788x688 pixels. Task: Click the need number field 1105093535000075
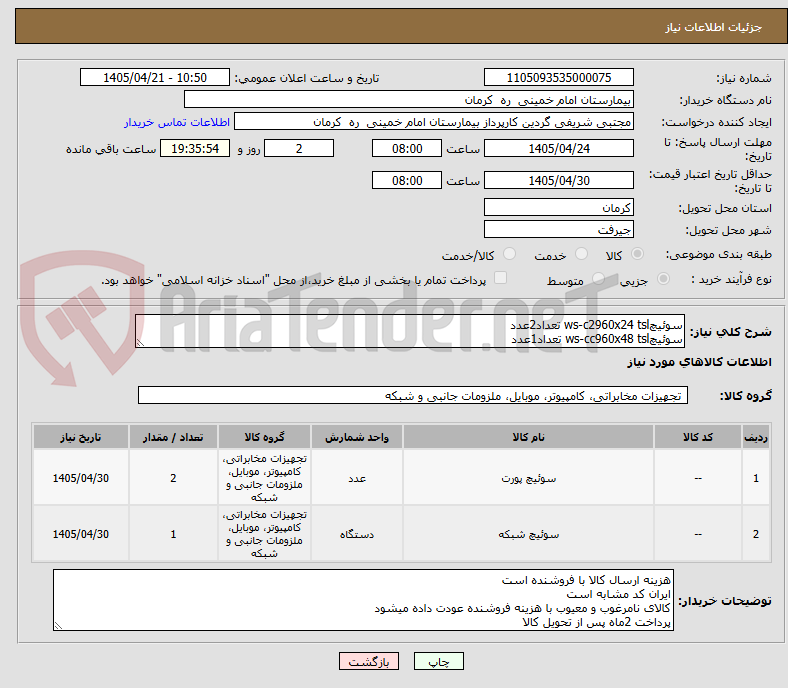558,77
